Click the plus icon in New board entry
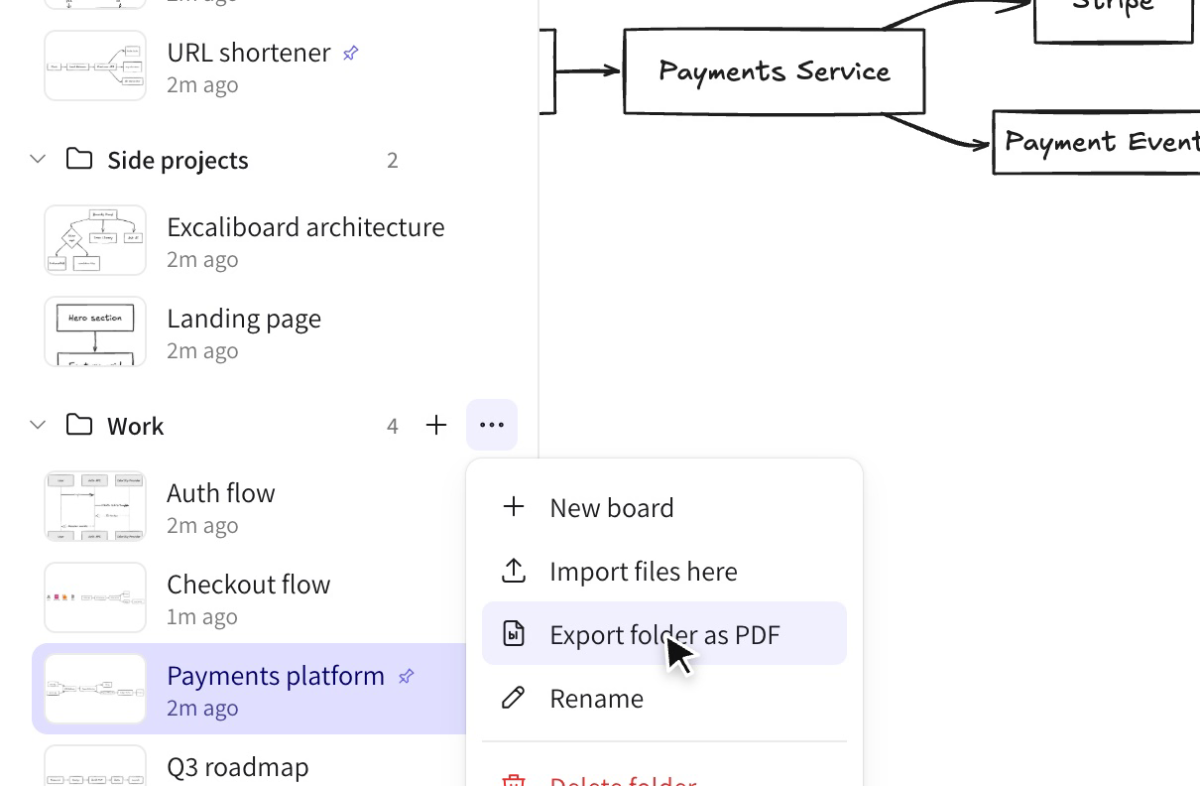 tap(513, 507)
